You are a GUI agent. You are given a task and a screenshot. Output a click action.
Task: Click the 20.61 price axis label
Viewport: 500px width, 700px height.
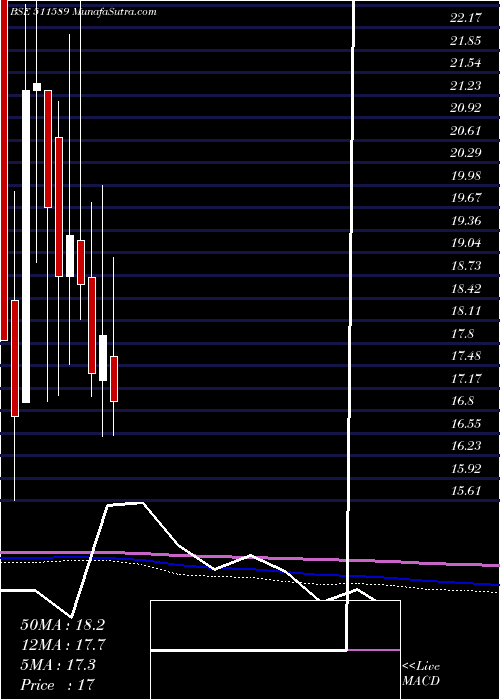[466, 131]
